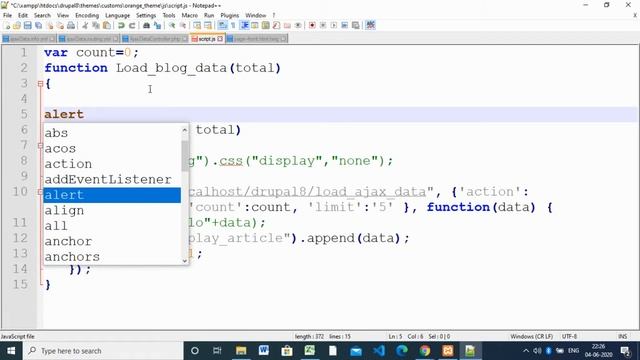
Task: Toggle synchronize vertical scrolling
Action: [x=197, y=25]
